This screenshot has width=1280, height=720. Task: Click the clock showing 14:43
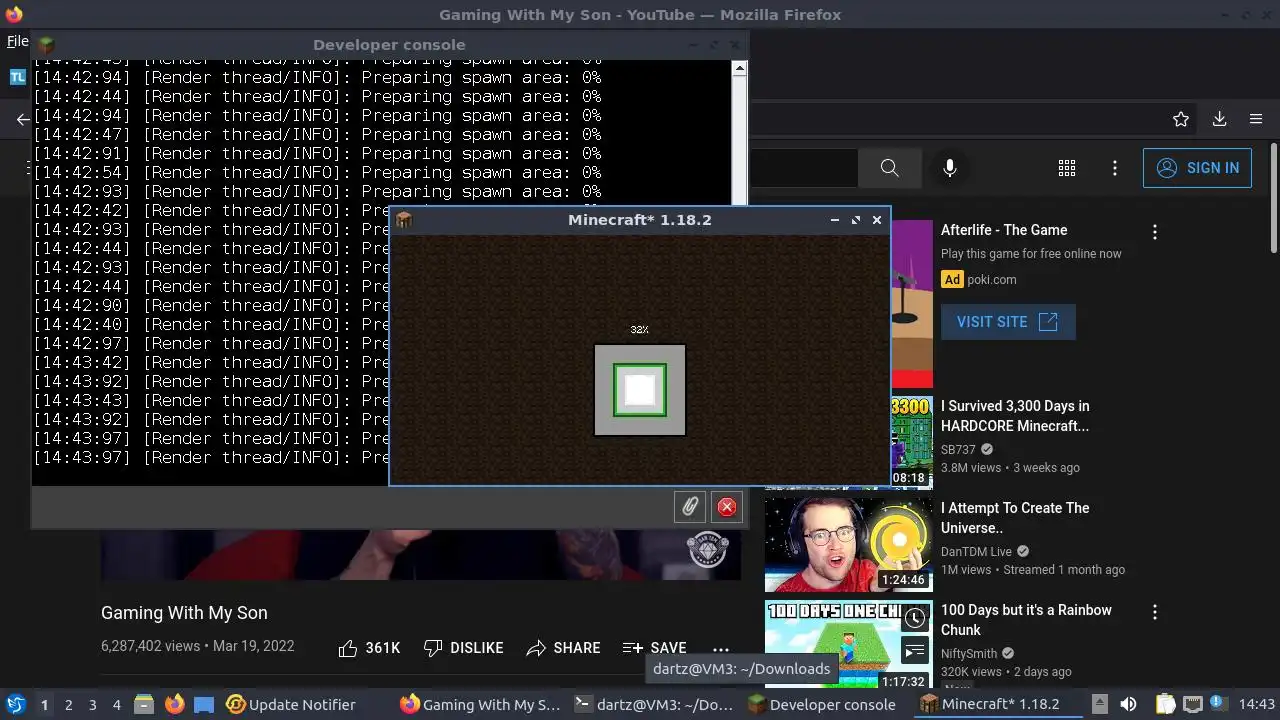click(1257, 704)
